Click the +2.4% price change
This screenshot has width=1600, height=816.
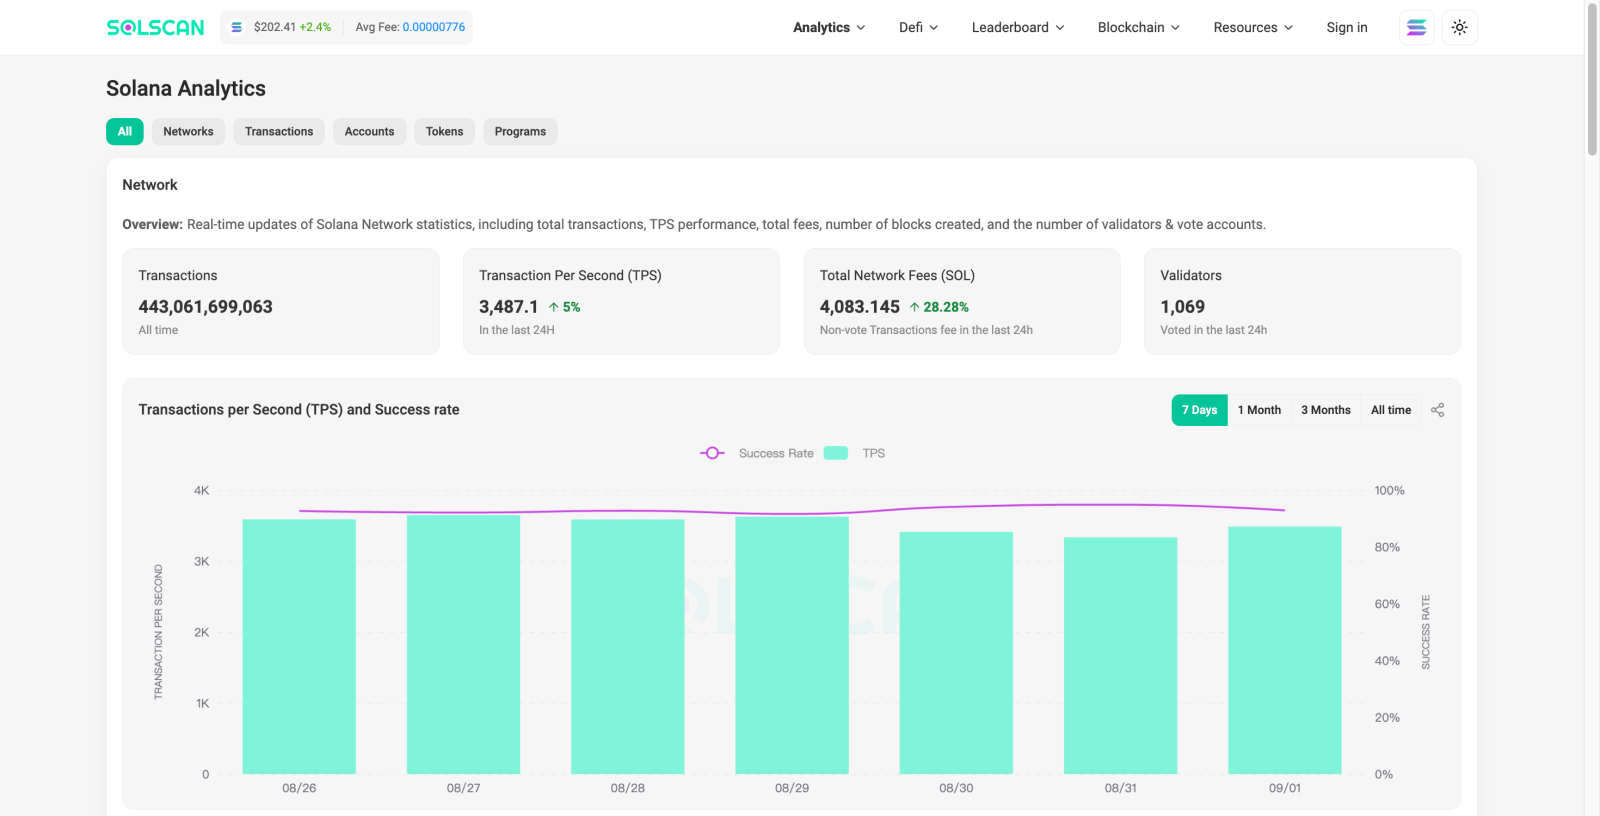(x=315, y=27)
